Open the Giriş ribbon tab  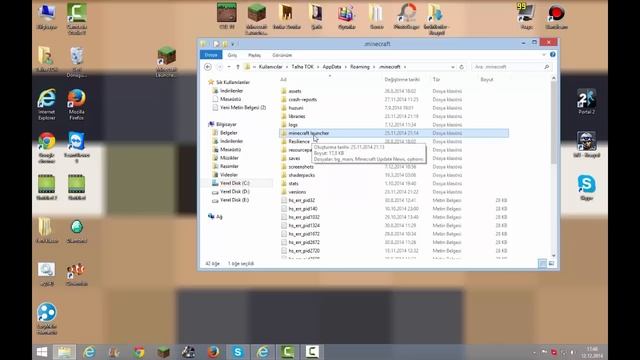[232, 55]
